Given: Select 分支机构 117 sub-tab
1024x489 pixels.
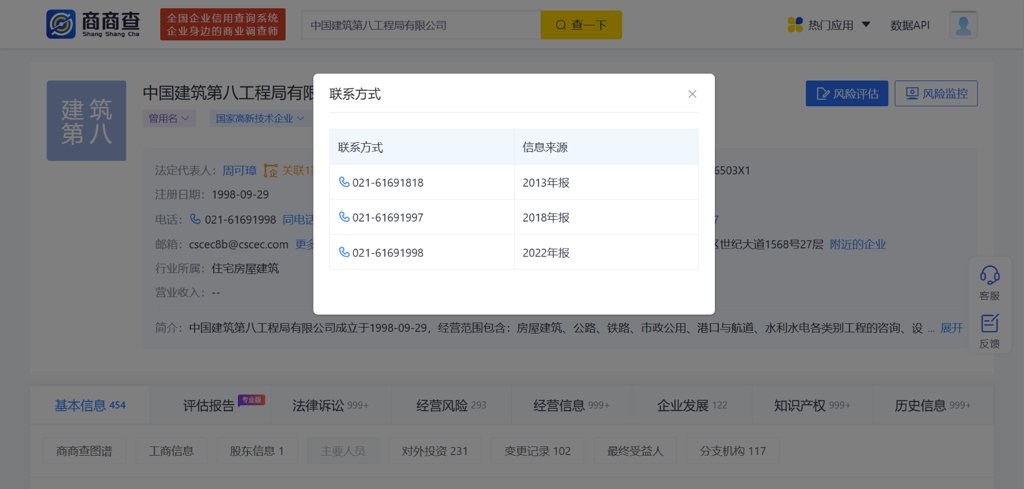Looking at the screenshot, I should tap(732, 450).
